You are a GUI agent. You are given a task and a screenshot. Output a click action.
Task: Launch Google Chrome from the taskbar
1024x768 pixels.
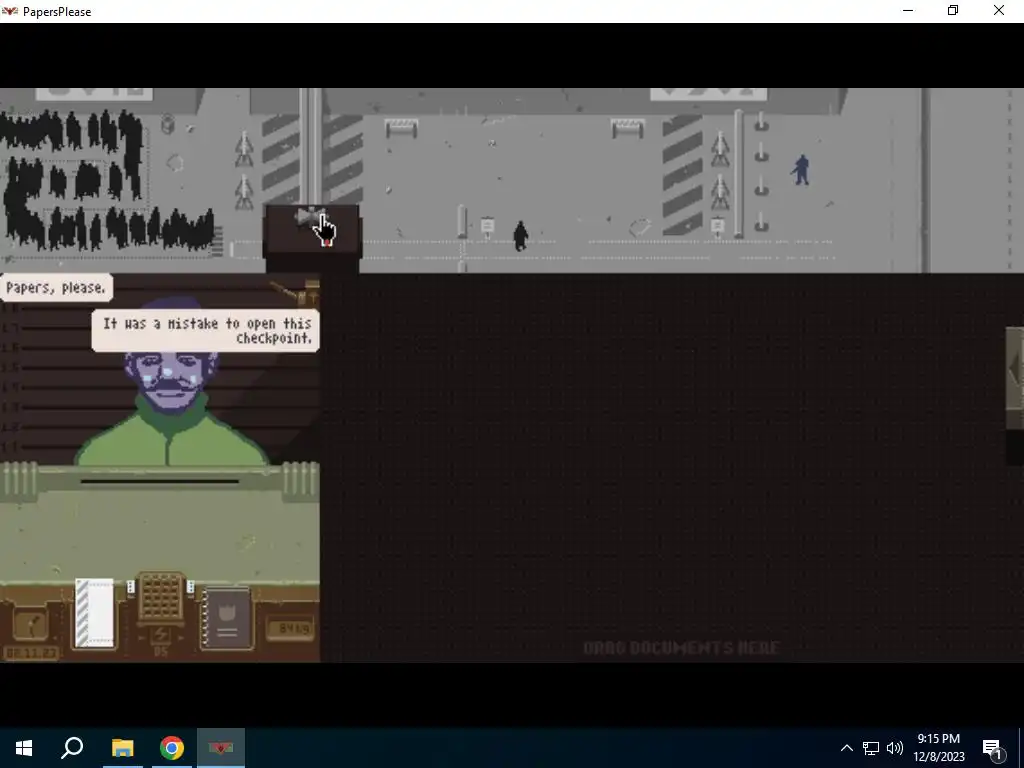coord(172,748)
